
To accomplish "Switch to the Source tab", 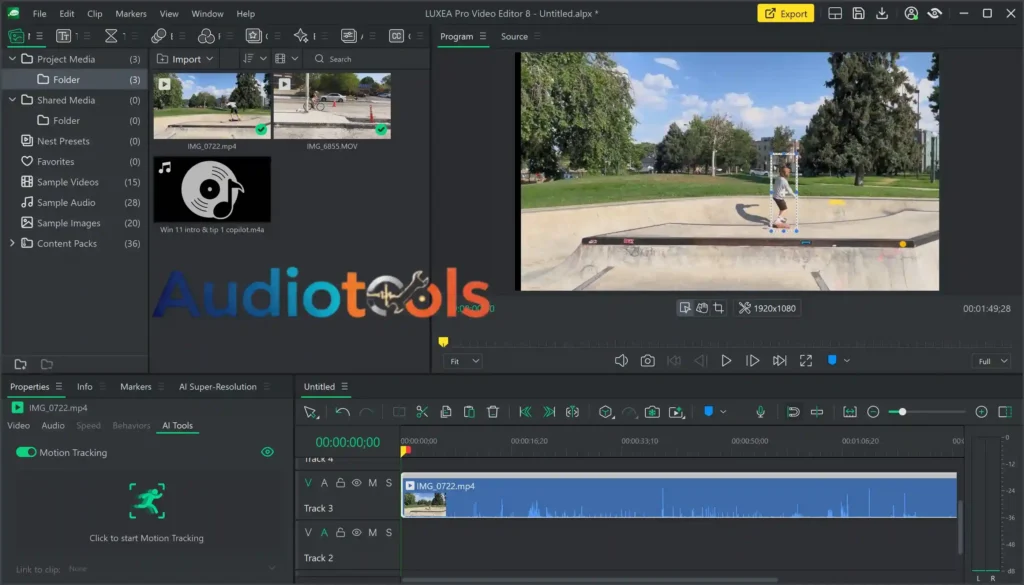I will coord(514,37).
